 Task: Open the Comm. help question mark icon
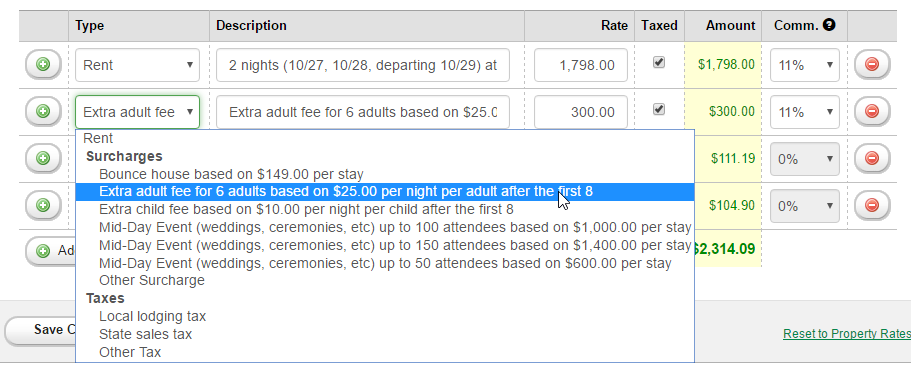click(x=830, y=25)
